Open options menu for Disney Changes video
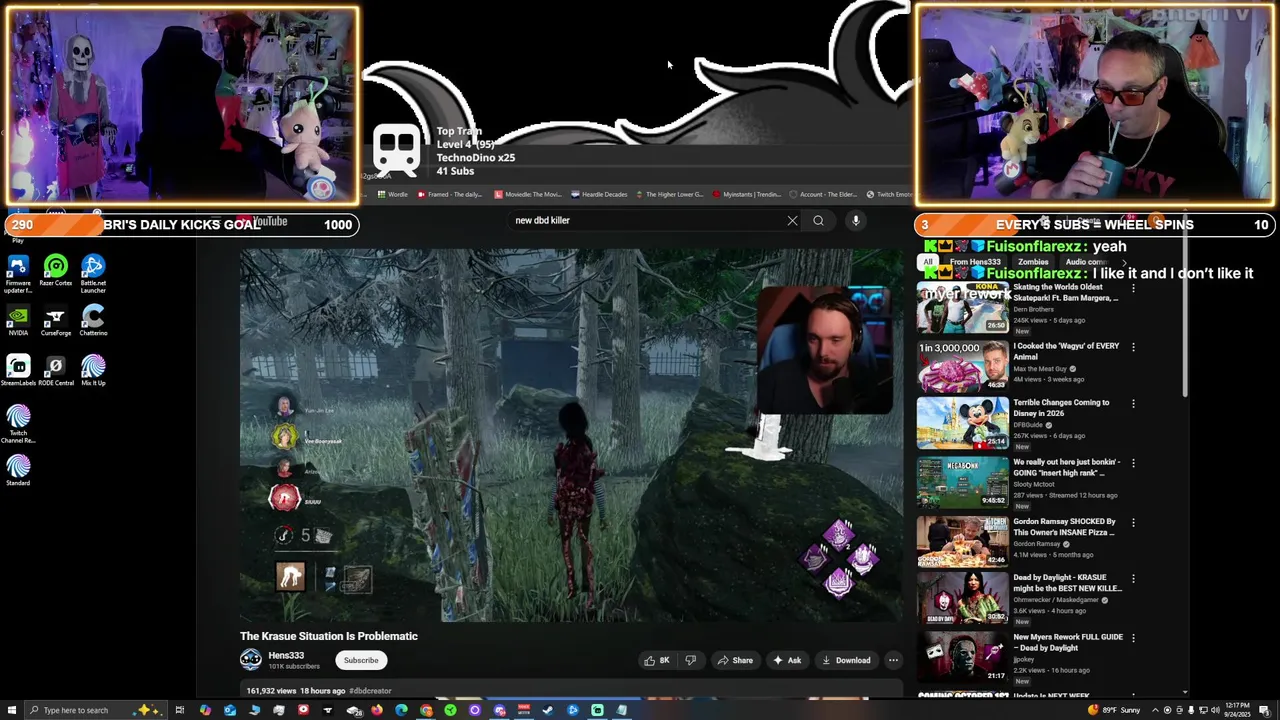Screen dimensions: 1280x720 1133,404
